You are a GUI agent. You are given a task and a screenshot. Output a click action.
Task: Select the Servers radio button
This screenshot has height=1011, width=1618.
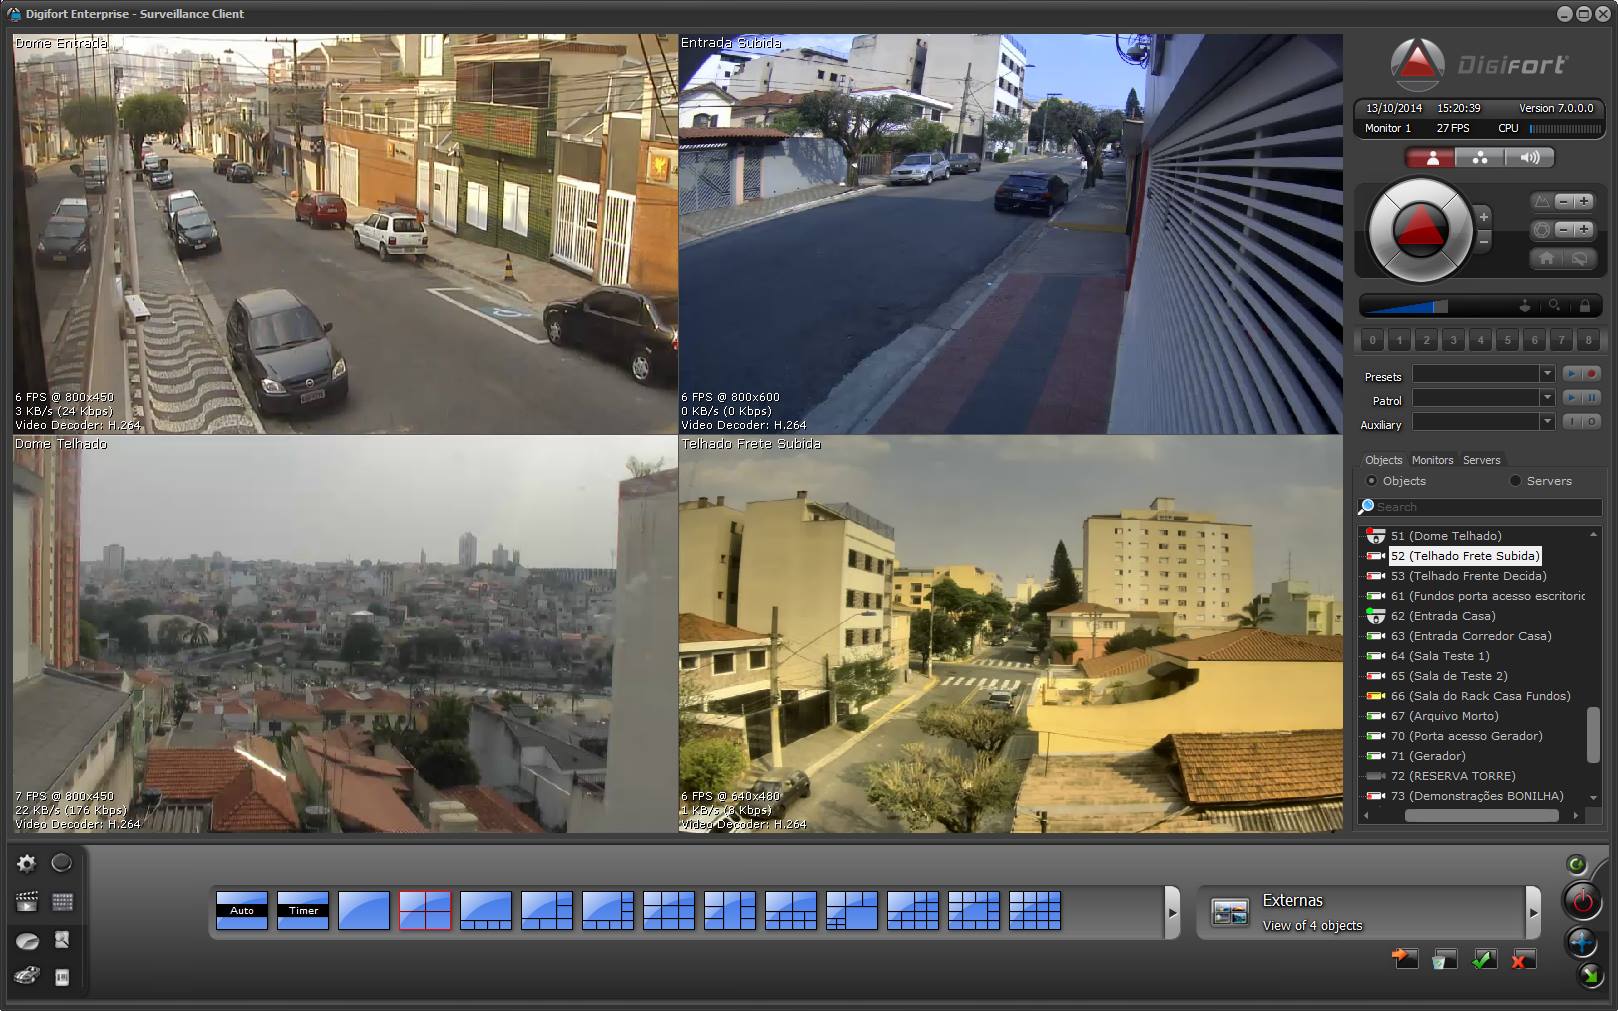1515,481
